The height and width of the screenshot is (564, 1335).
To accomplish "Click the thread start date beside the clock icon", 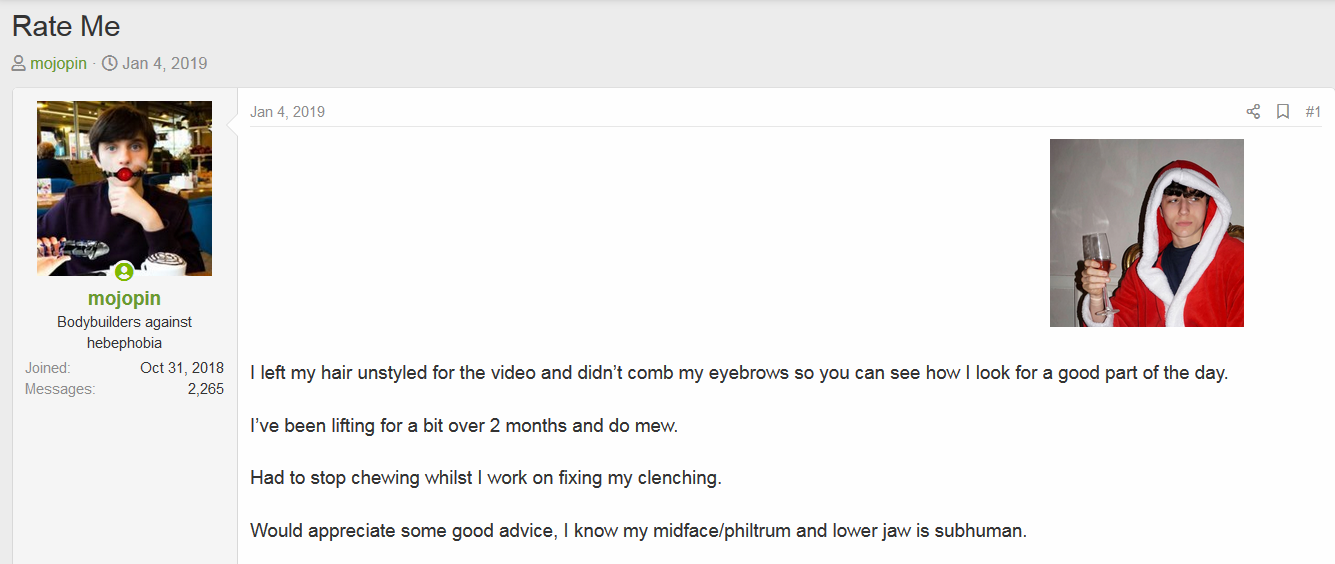I will click(165, 63).
